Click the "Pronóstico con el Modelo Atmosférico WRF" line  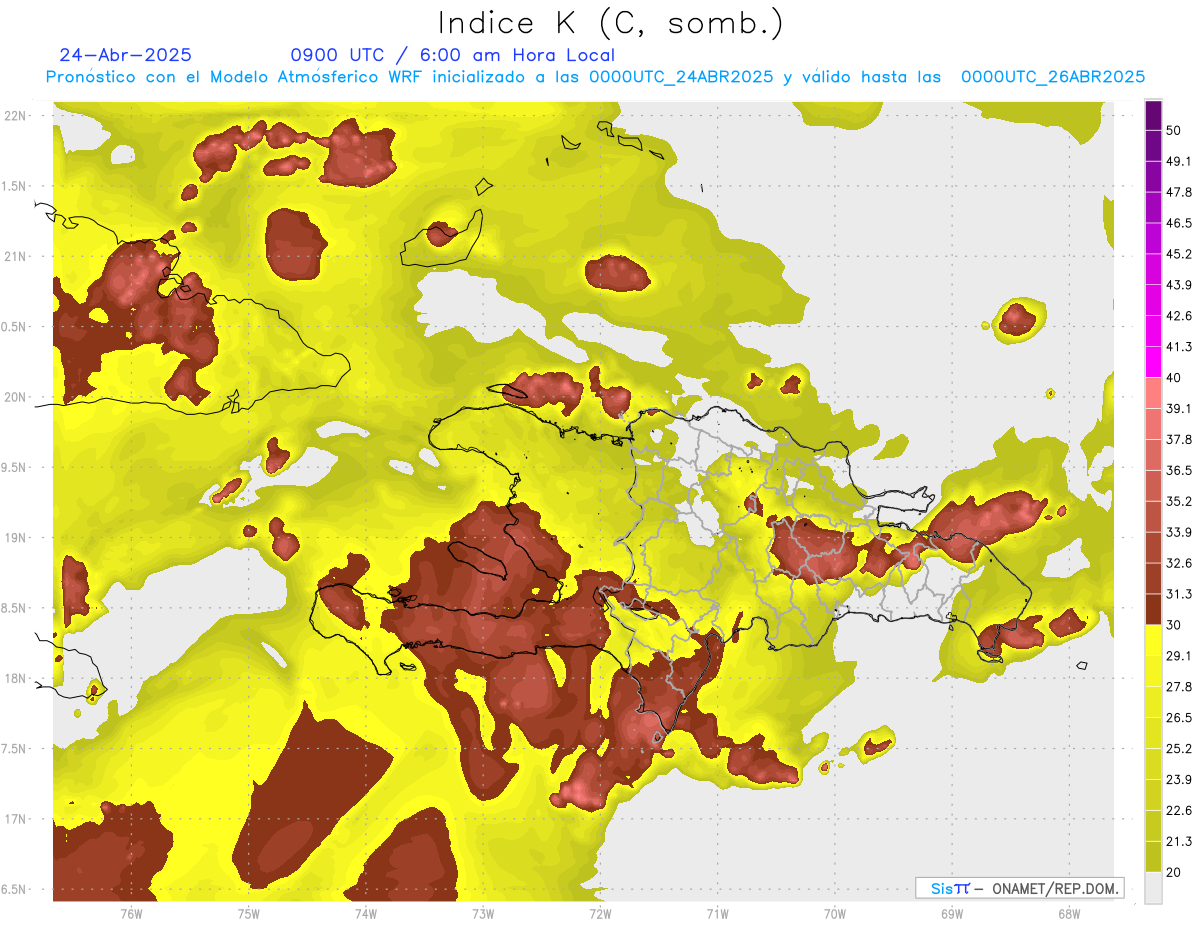tap(595, 77)
